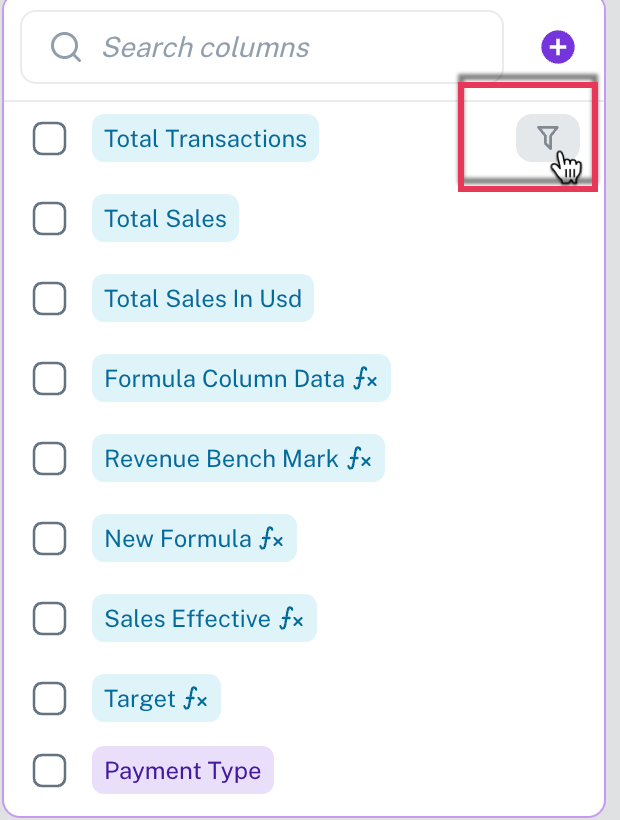Click fx icon on Formula Column Data
Screen dimensions: 620x820
365,378
